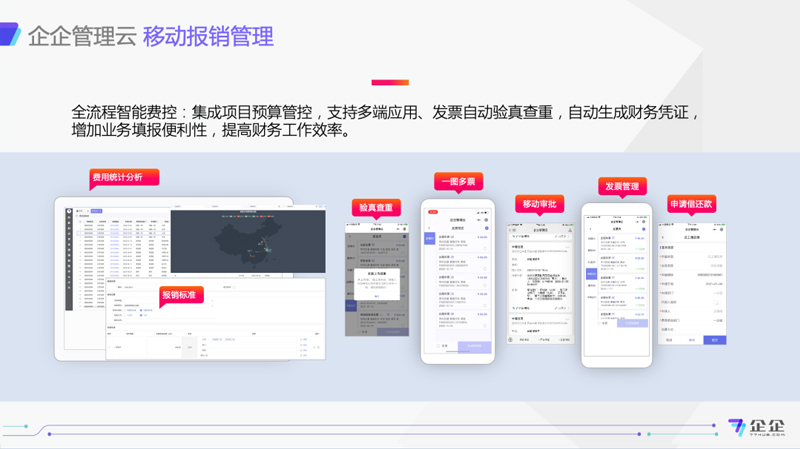Viewport: 800px width, 449px height.
Task: Click the 申请借还款 label
Action: (x=692, y=204)
